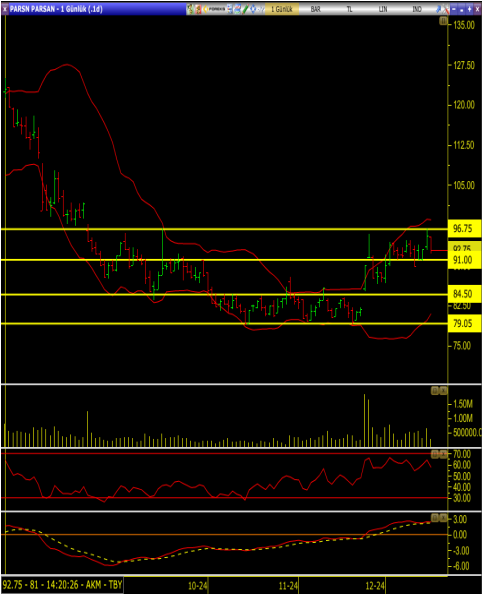Viewport: 483px width, 596px height.
Task: Click the -6.00 MACD axis label
Action: pyautogui.click(x=460, y=566)
